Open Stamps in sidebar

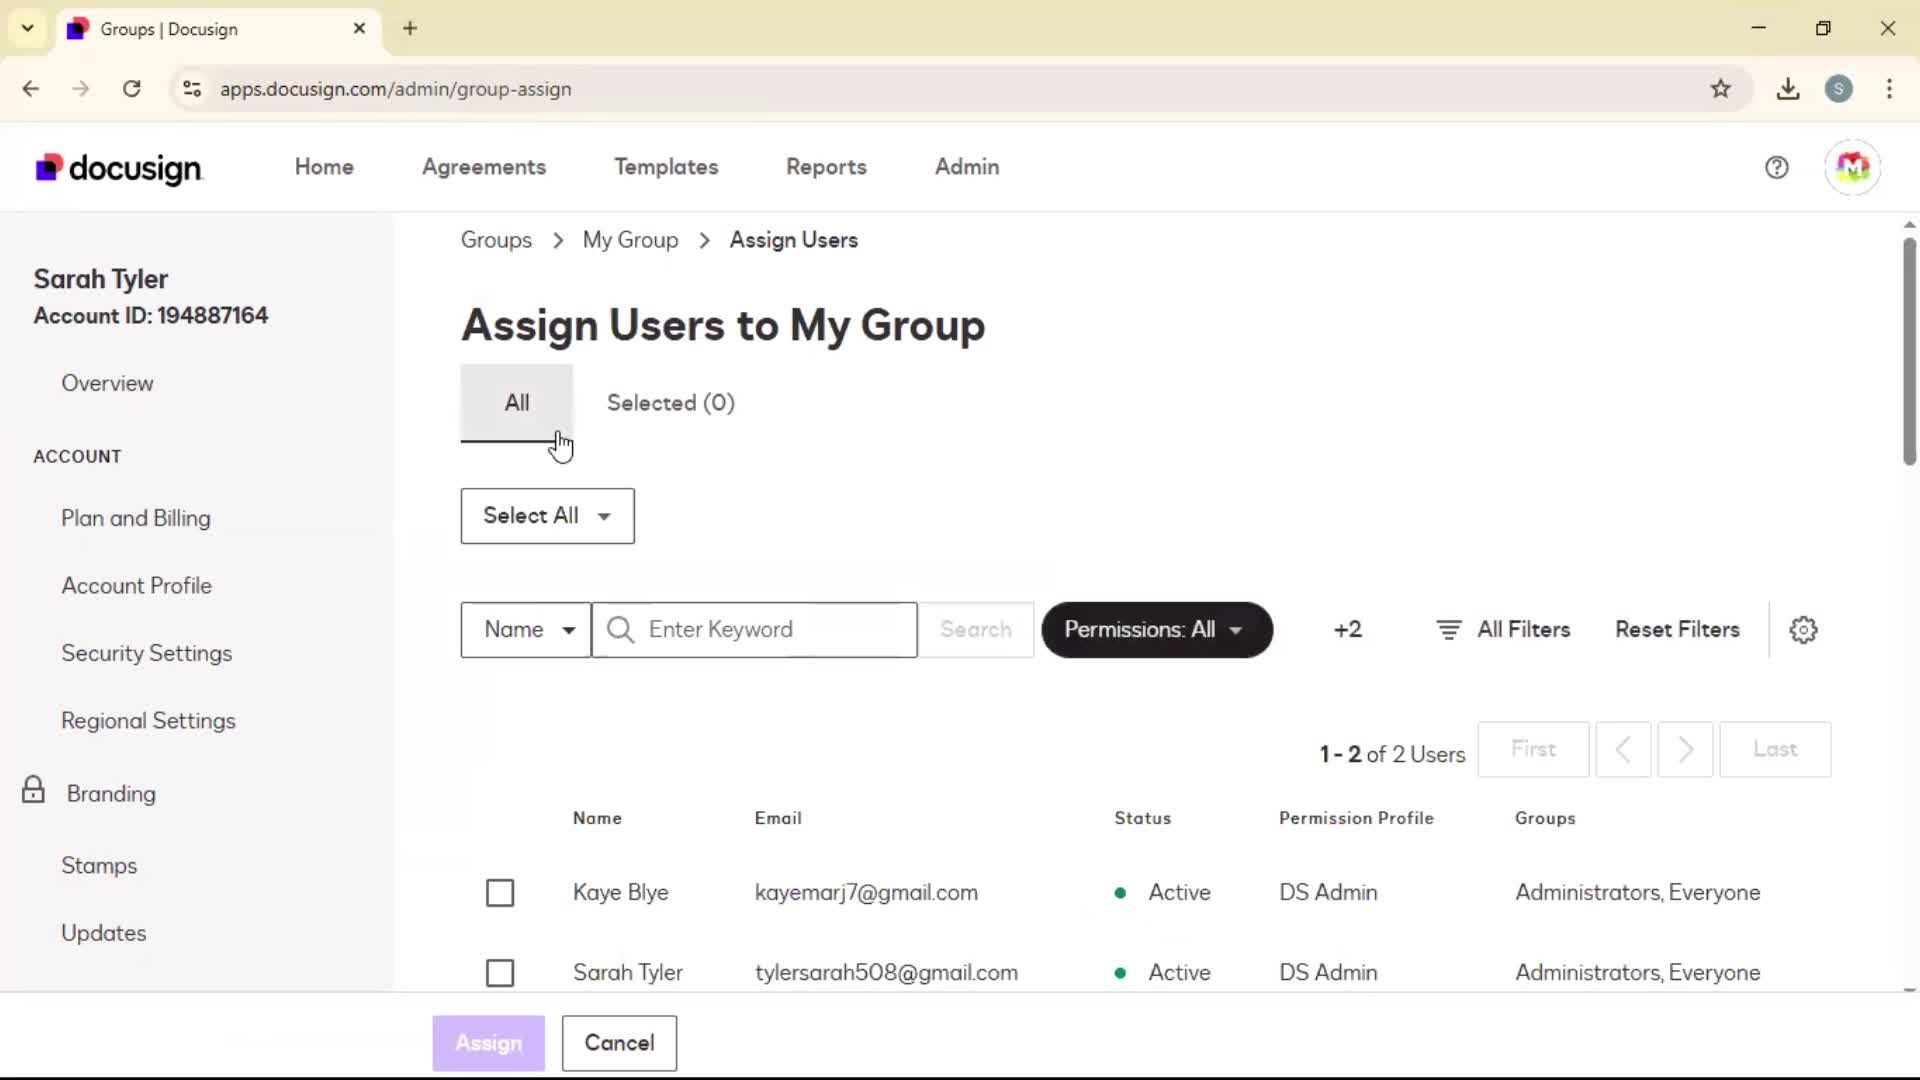pos(99,866)
